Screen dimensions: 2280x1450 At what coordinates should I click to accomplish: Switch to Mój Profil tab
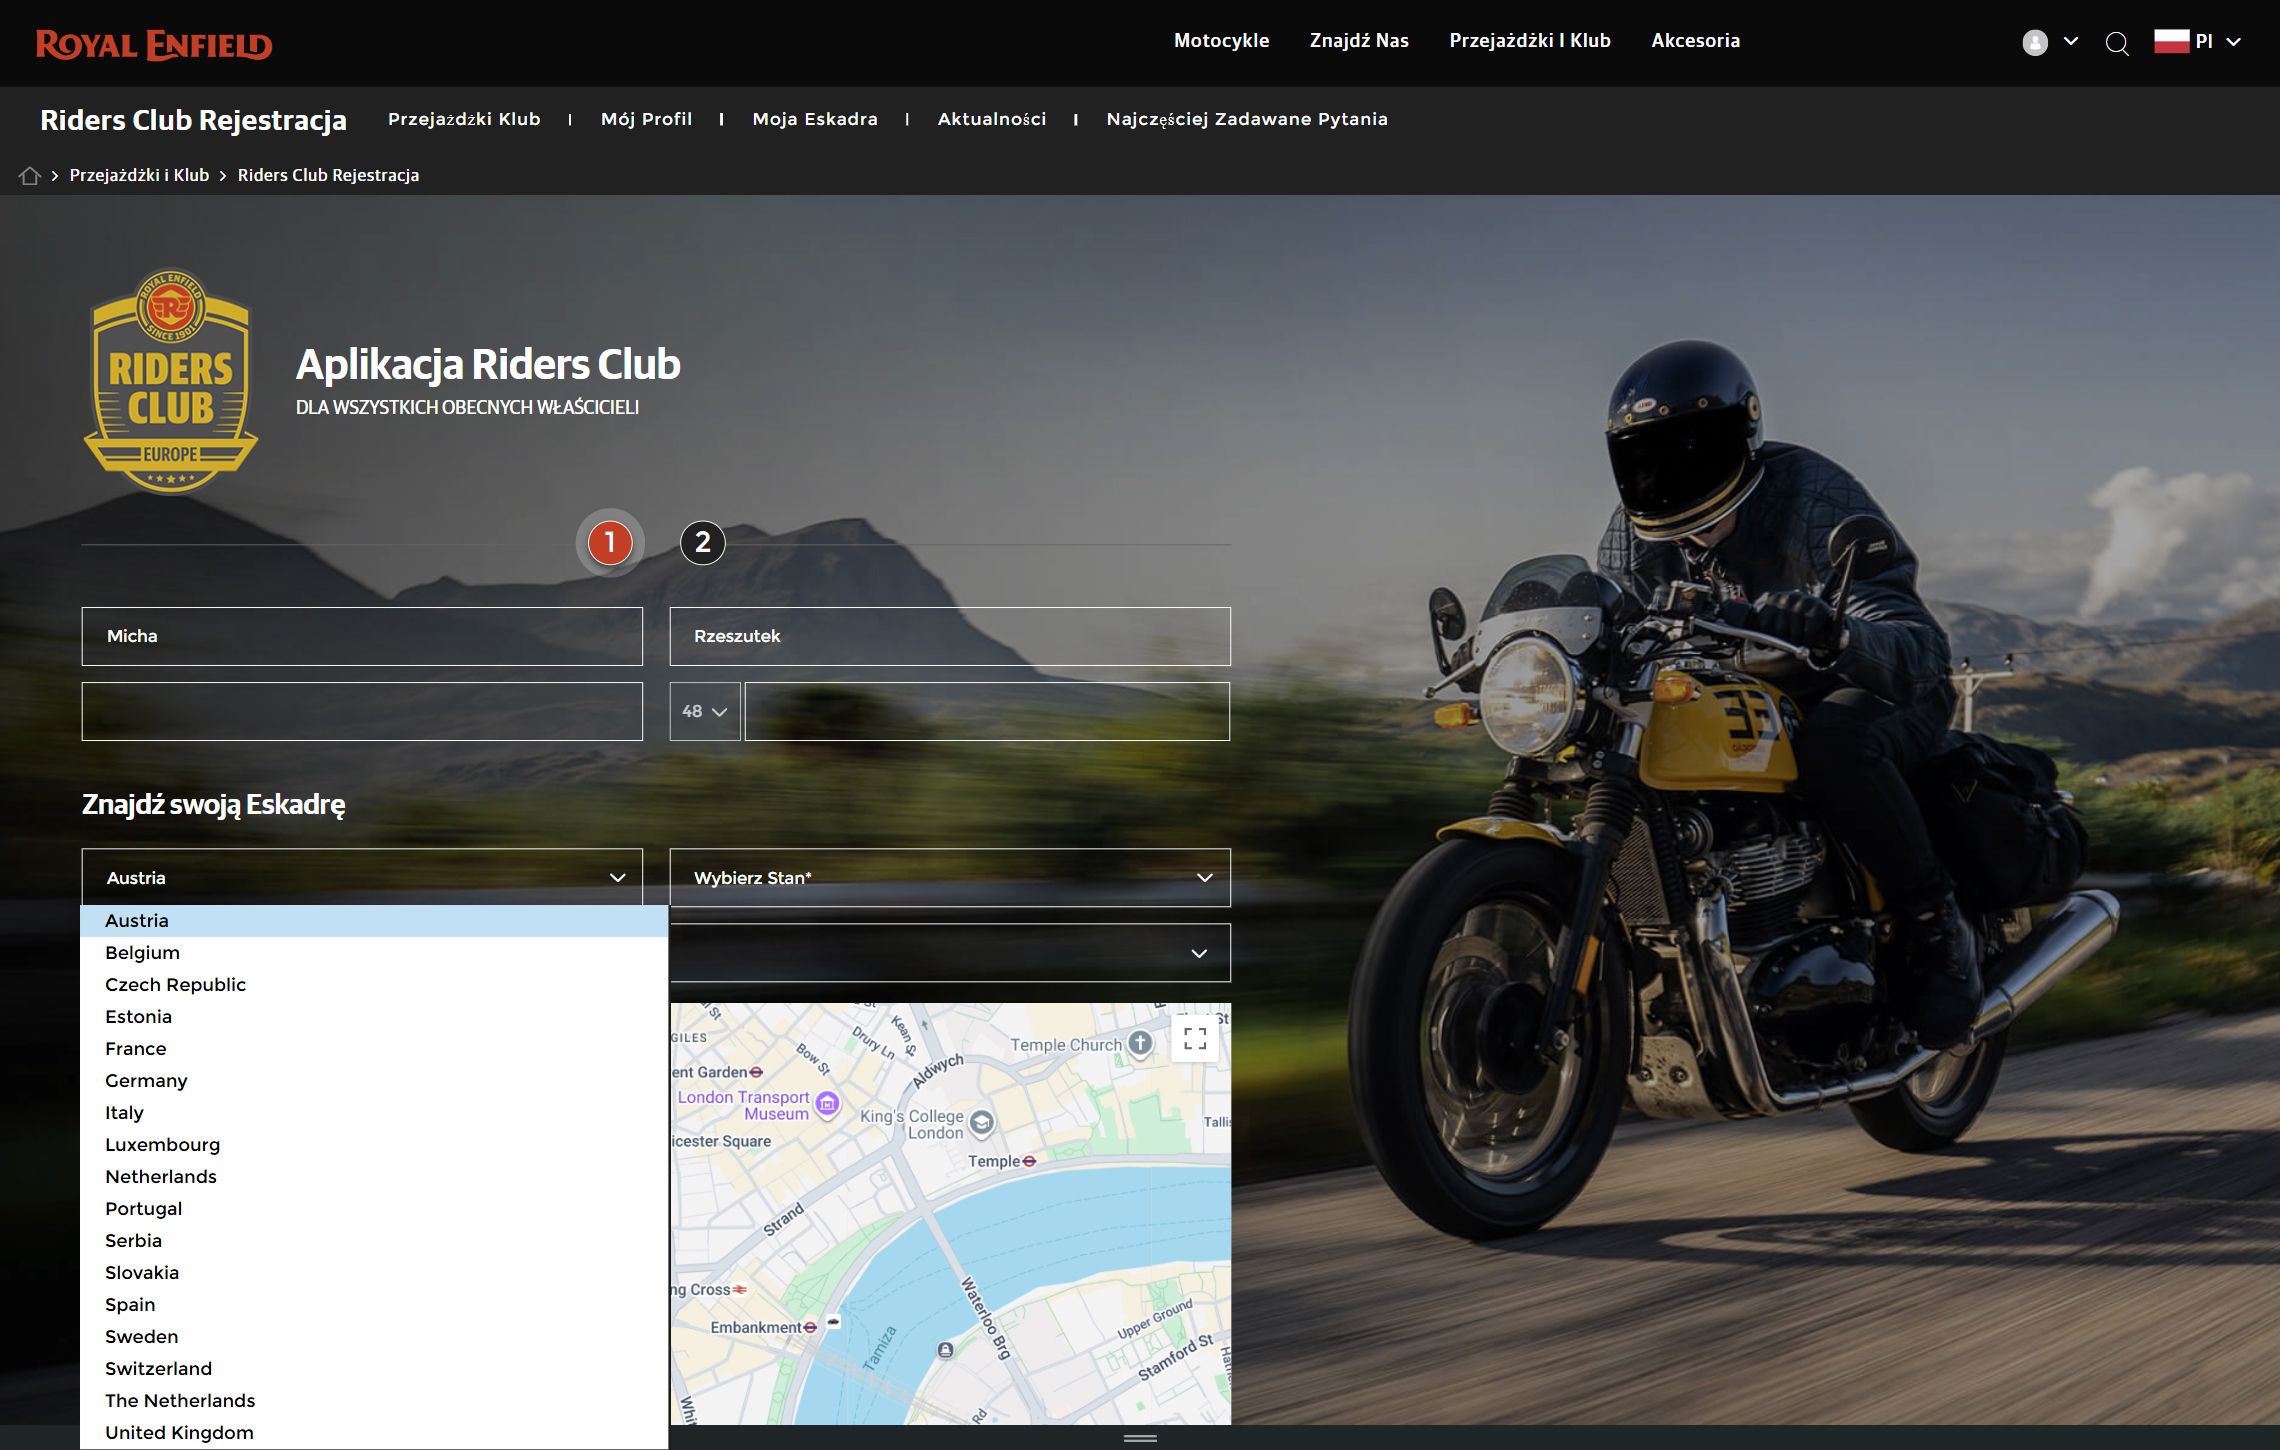click(x=646, y=119)
